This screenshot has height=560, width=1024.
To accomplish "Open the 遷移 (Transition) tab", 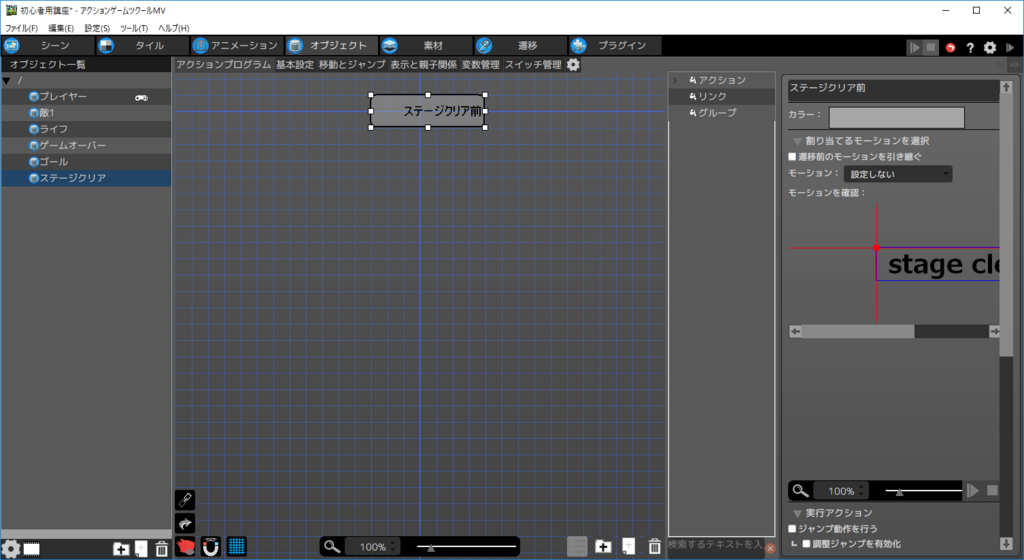I will point(520,46).
